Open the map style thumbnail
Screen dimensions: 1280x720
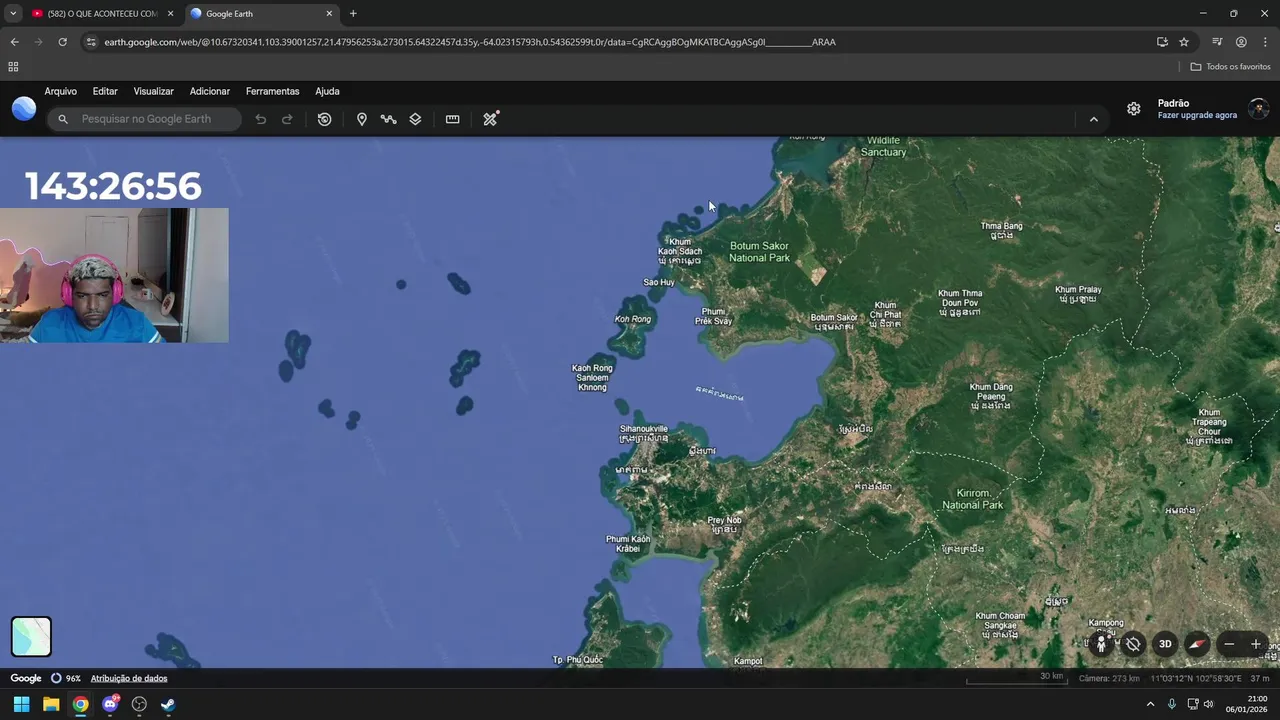31,636
